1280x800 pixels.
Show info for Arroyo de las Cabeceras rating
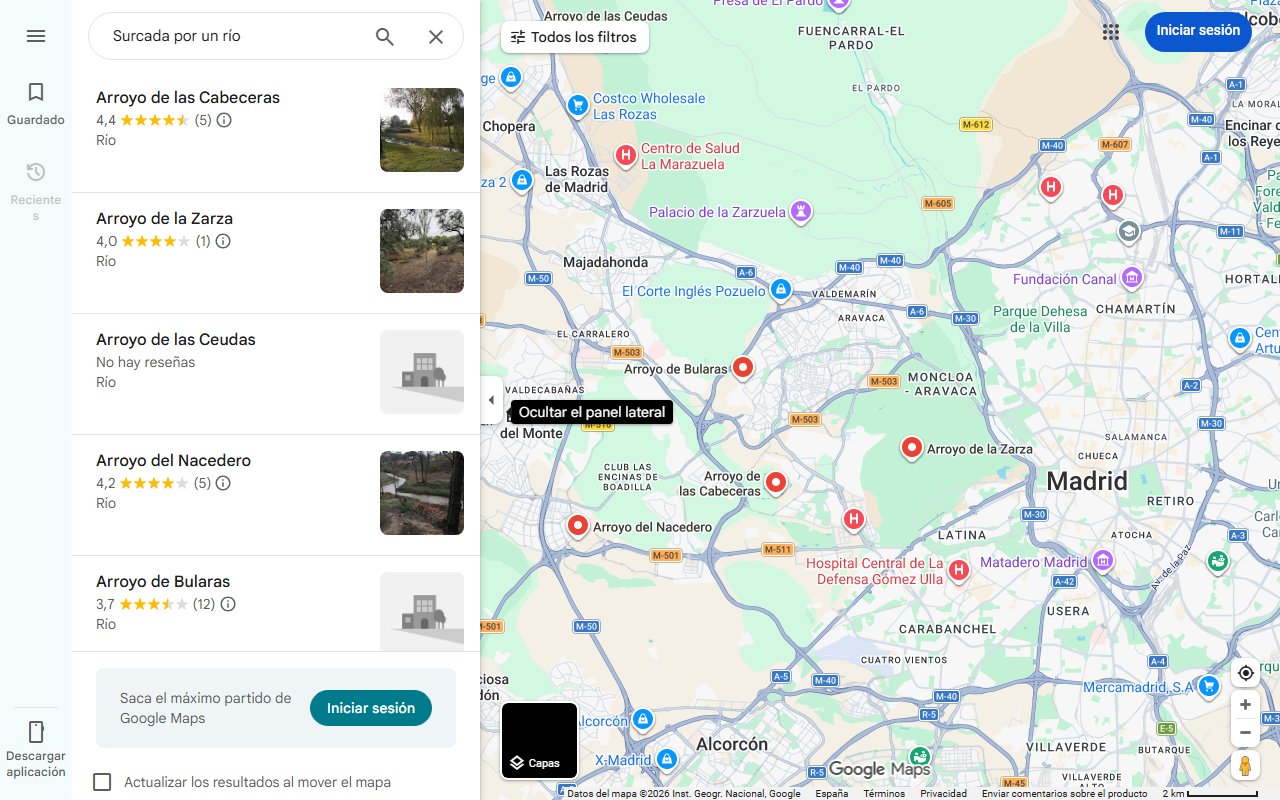click(x=223, y=120)
